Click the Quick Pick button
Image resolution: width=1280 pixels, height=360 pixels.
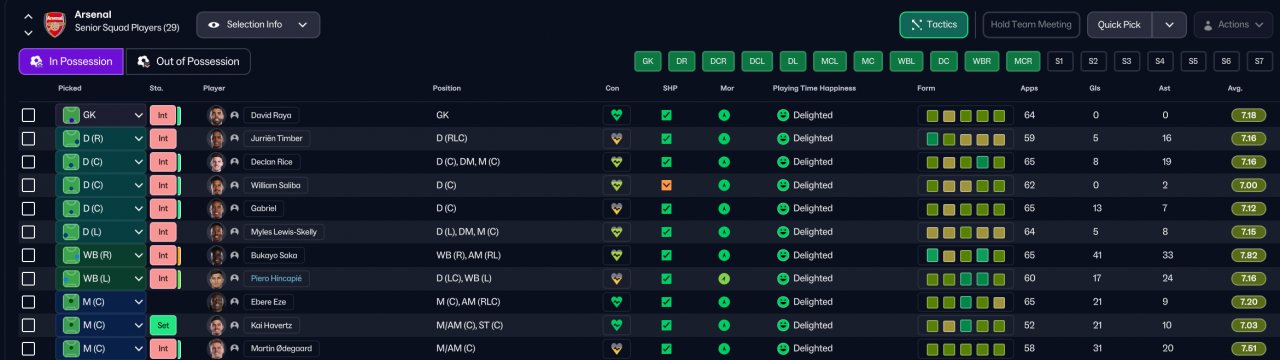tap(1120, 25)
